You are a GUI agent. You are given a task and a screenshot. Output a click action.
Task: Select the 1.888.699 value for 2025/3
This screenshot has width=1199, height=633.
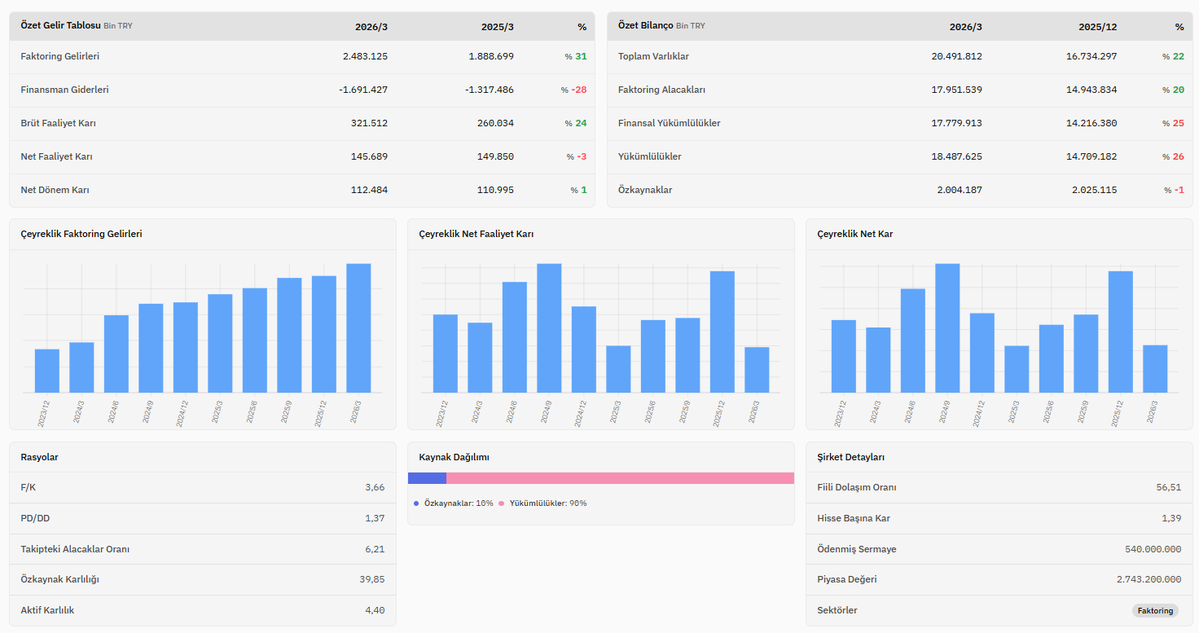[x=491, y=57]
